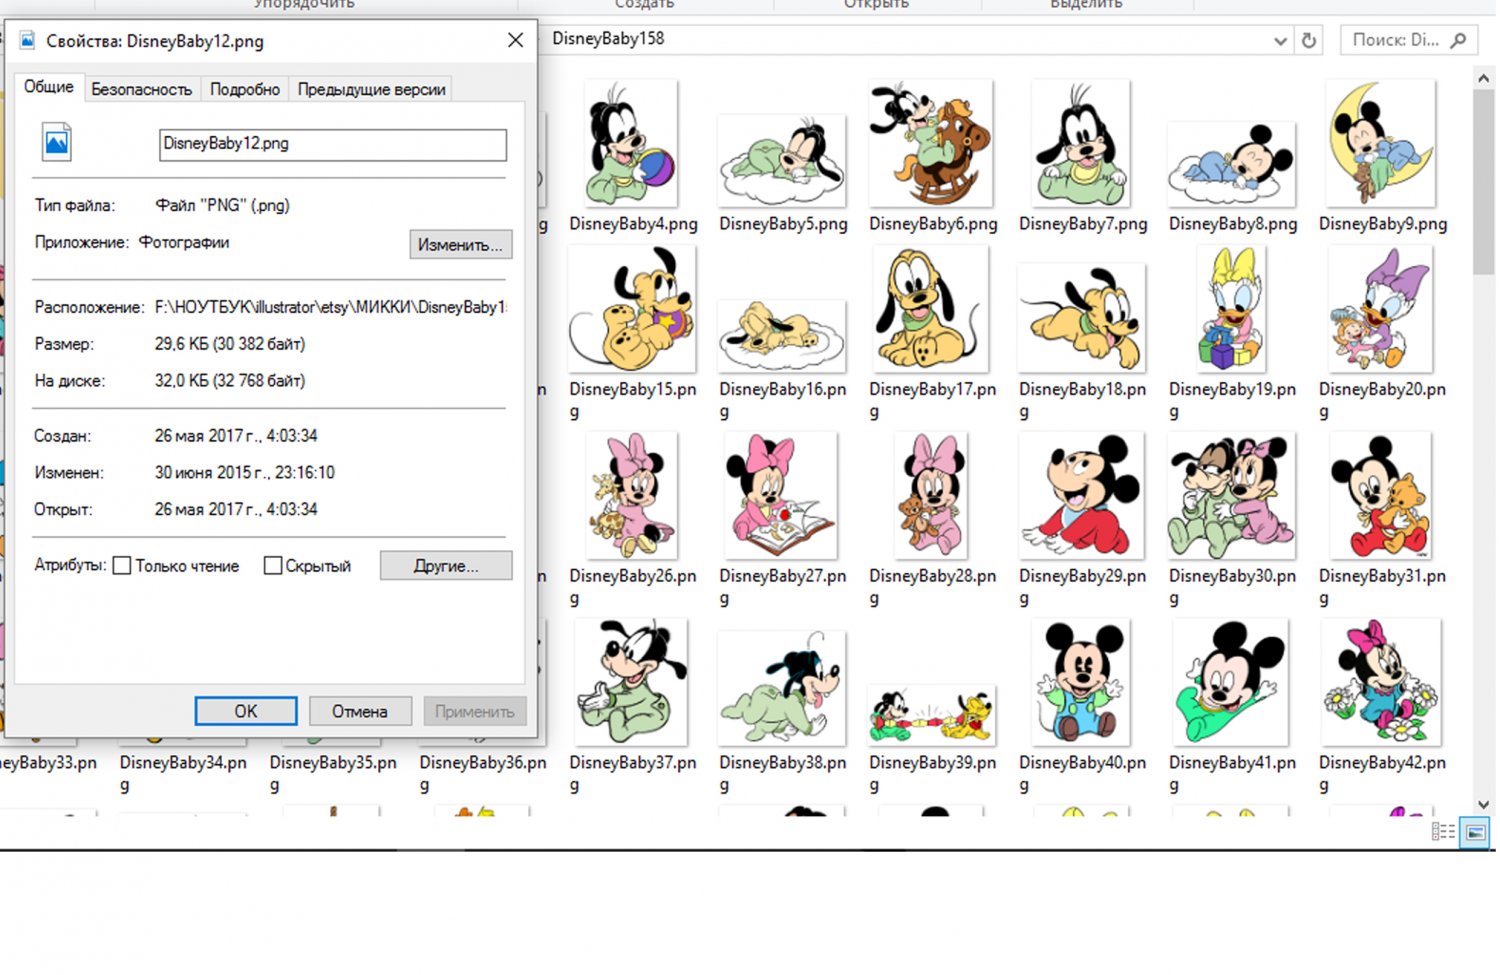Click the 'Изменить...' button
This screenshot has width=1500, height=975.
[x=460, y=245]
